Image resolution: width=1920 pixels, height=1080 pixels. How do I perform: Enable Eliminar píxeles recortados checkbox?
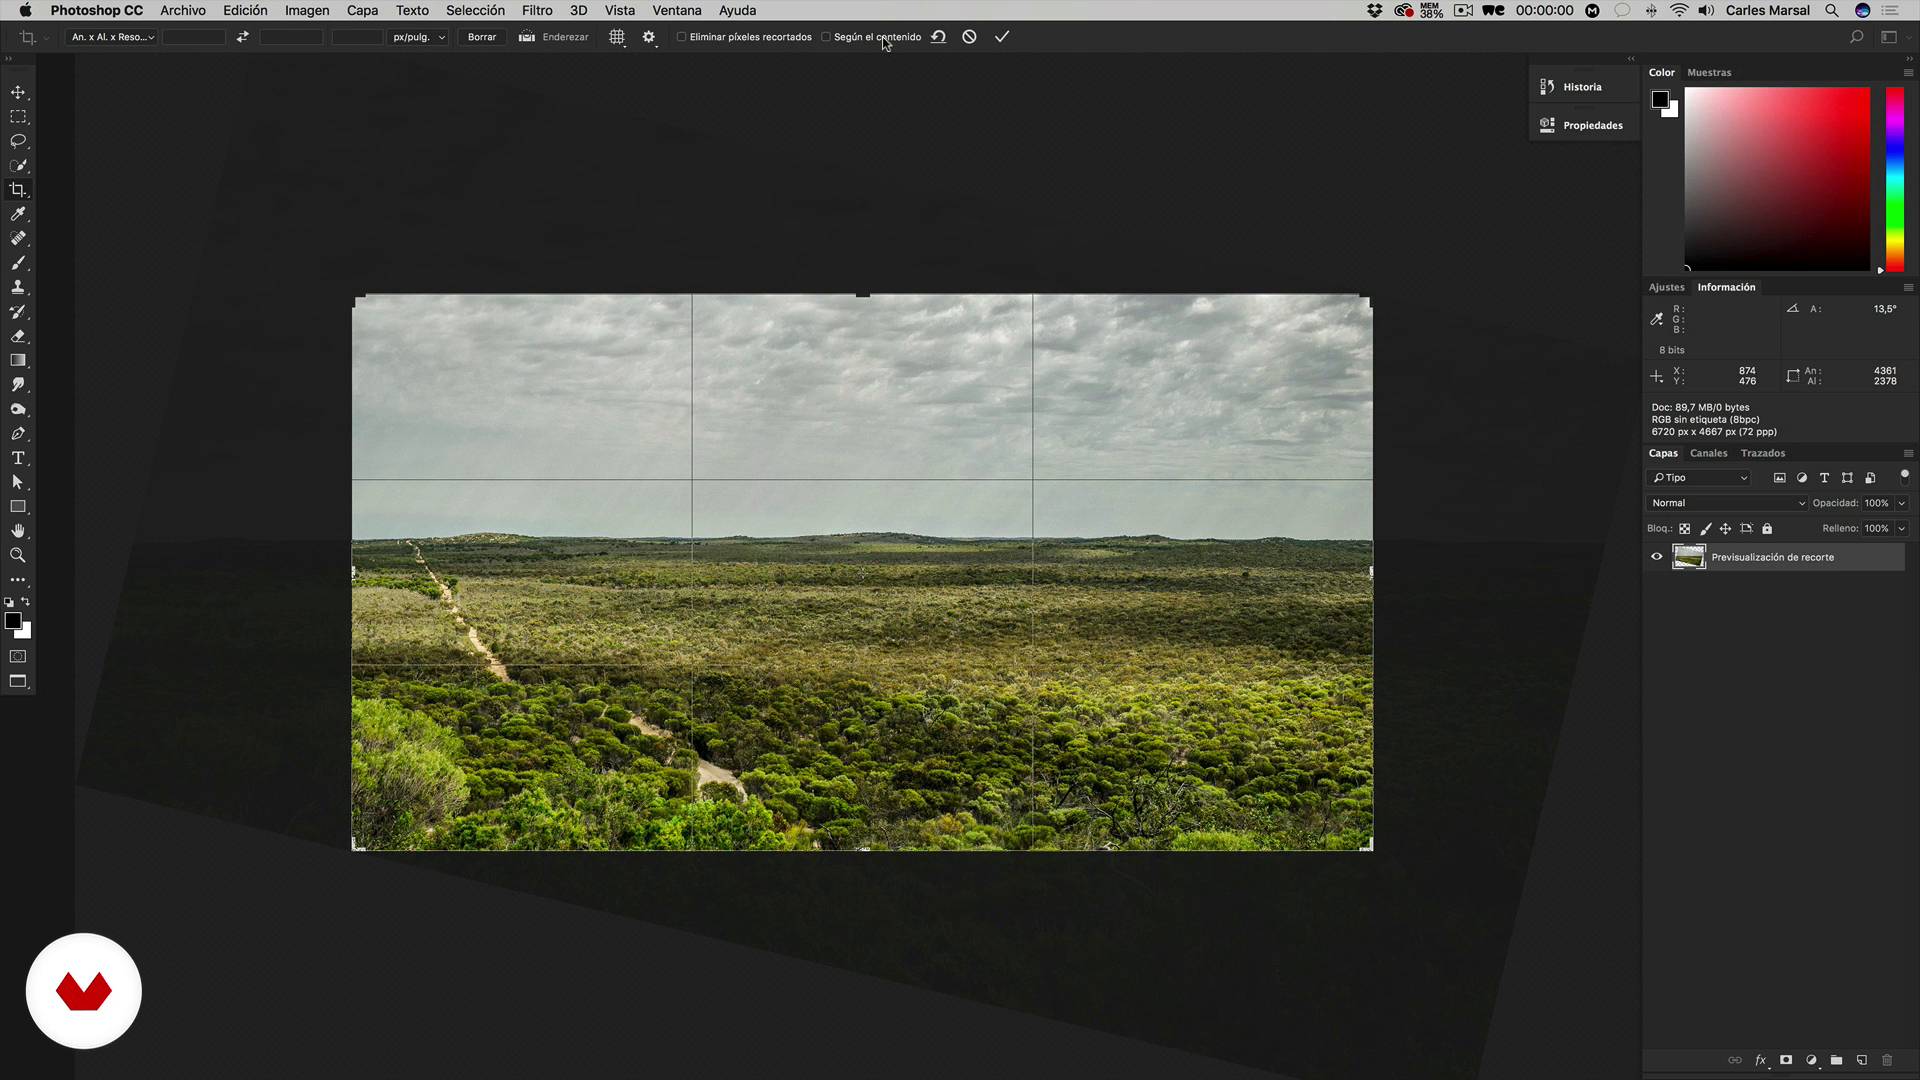pos(682,37)
